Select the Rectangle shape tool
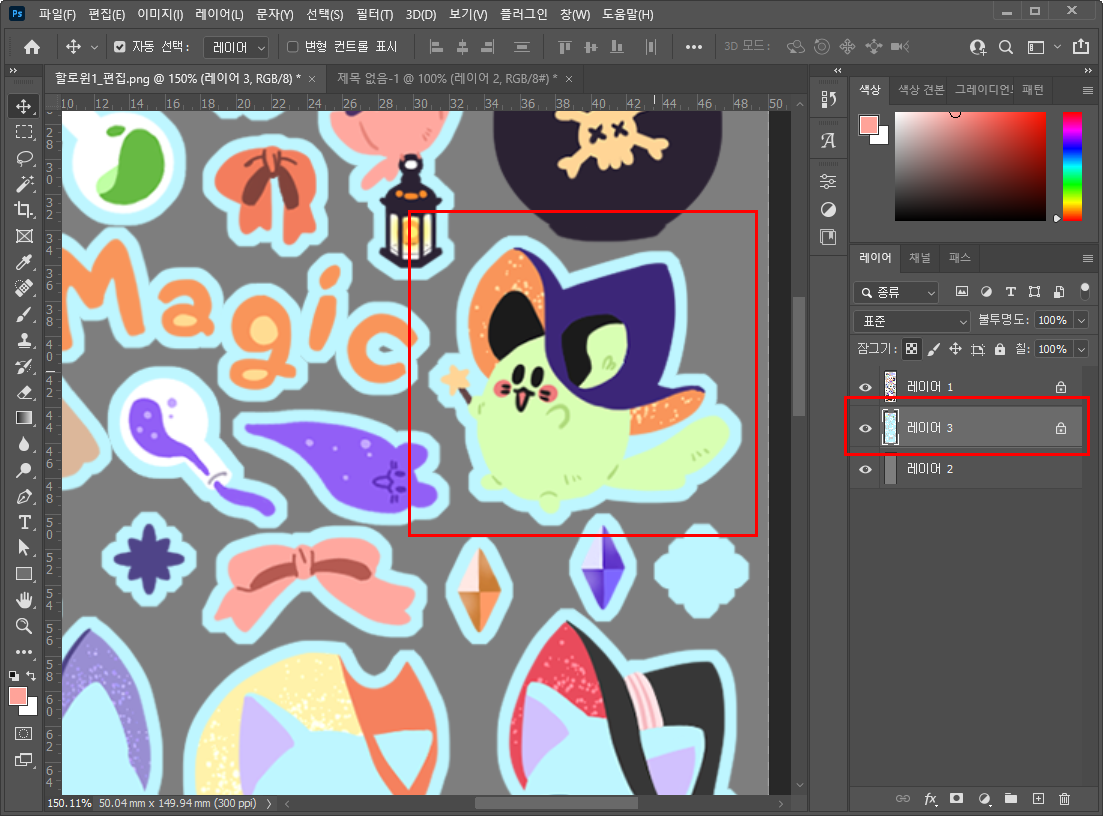 click(x=24, y=574)
